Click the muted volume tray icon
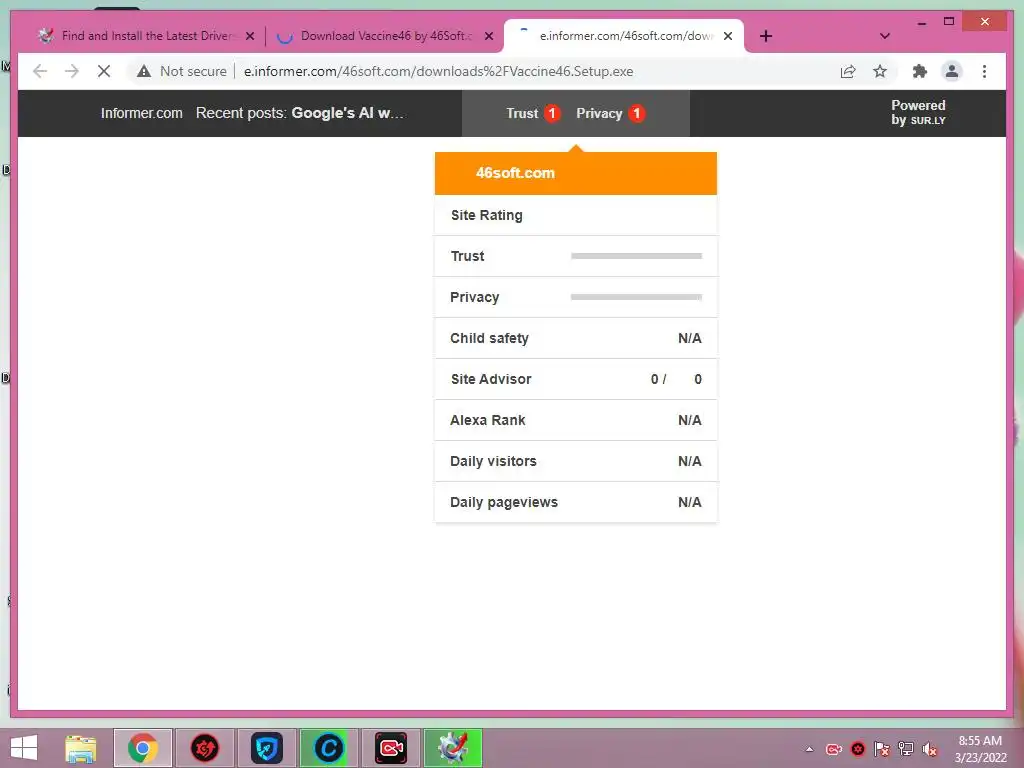Image resolution: width=1024 pixels, height=768 pixels. (930, 749)
